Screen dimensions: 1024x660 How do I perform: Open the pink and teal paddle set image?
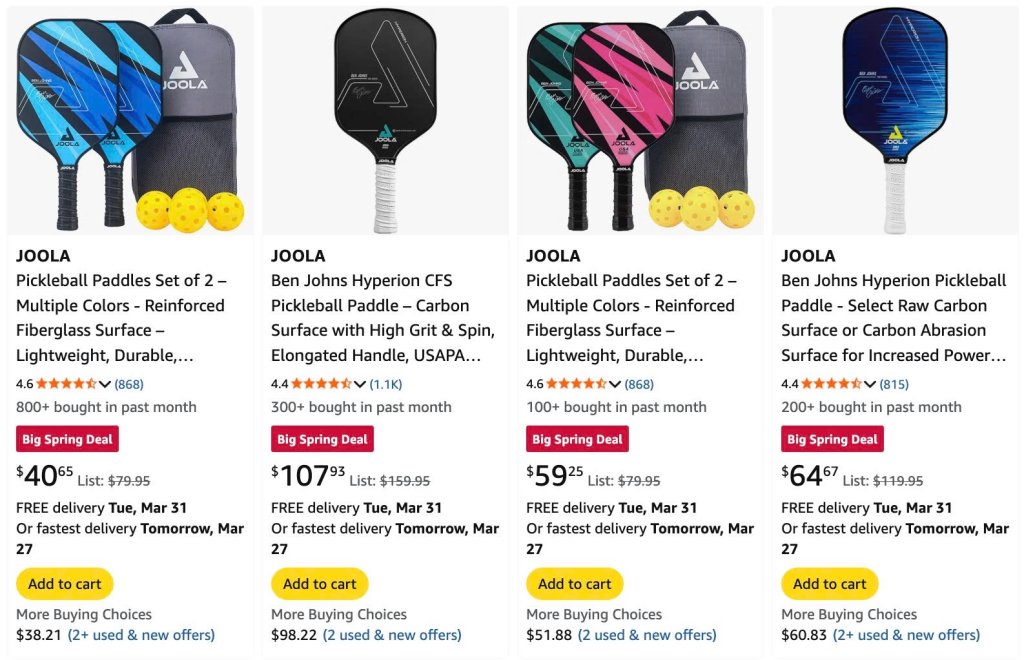(640, 121)
